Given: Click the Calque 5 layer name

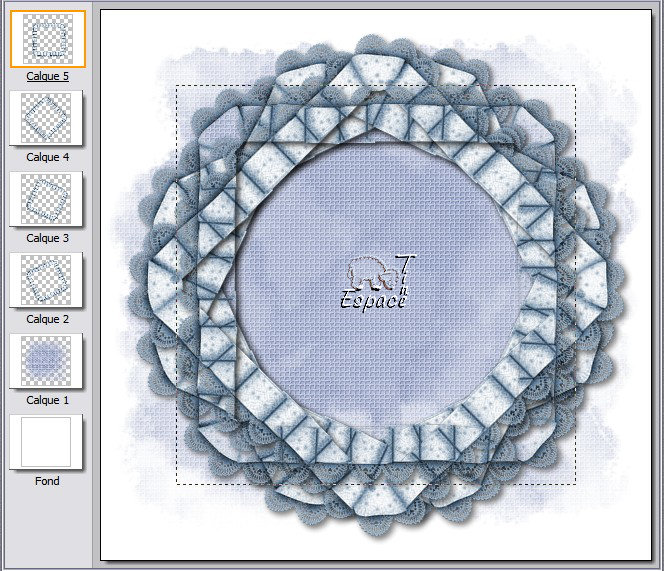Looking at the screenshot, I should click(x=47, y=76).
